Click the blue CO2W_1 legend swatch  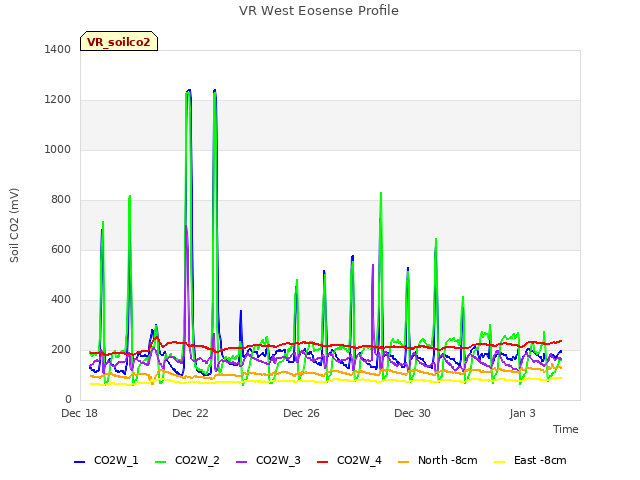tap(79, 462)
